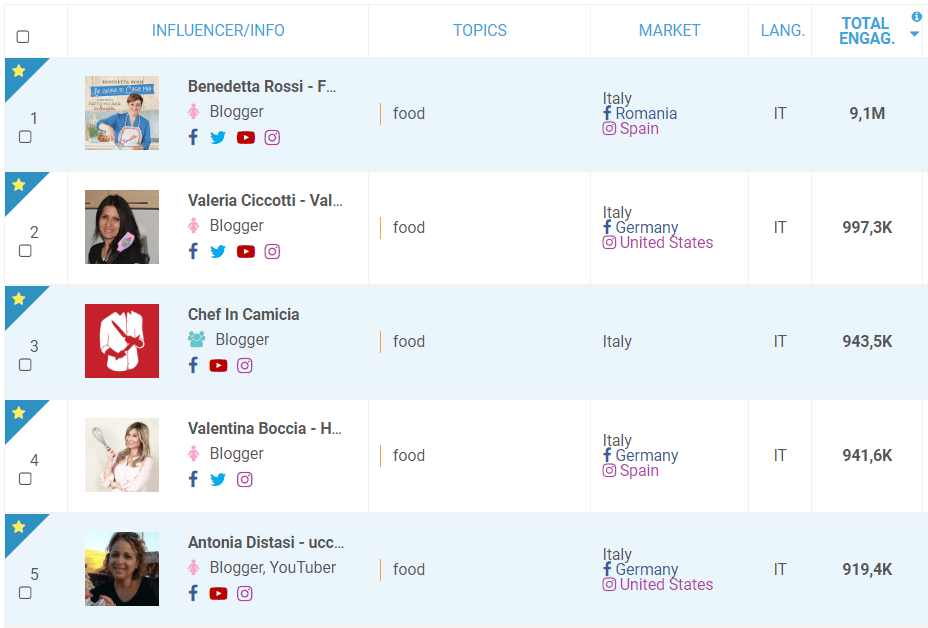928x628 pixels.
Task: Click Valentina Boccia's profile thumbnail
Action: 122,455
